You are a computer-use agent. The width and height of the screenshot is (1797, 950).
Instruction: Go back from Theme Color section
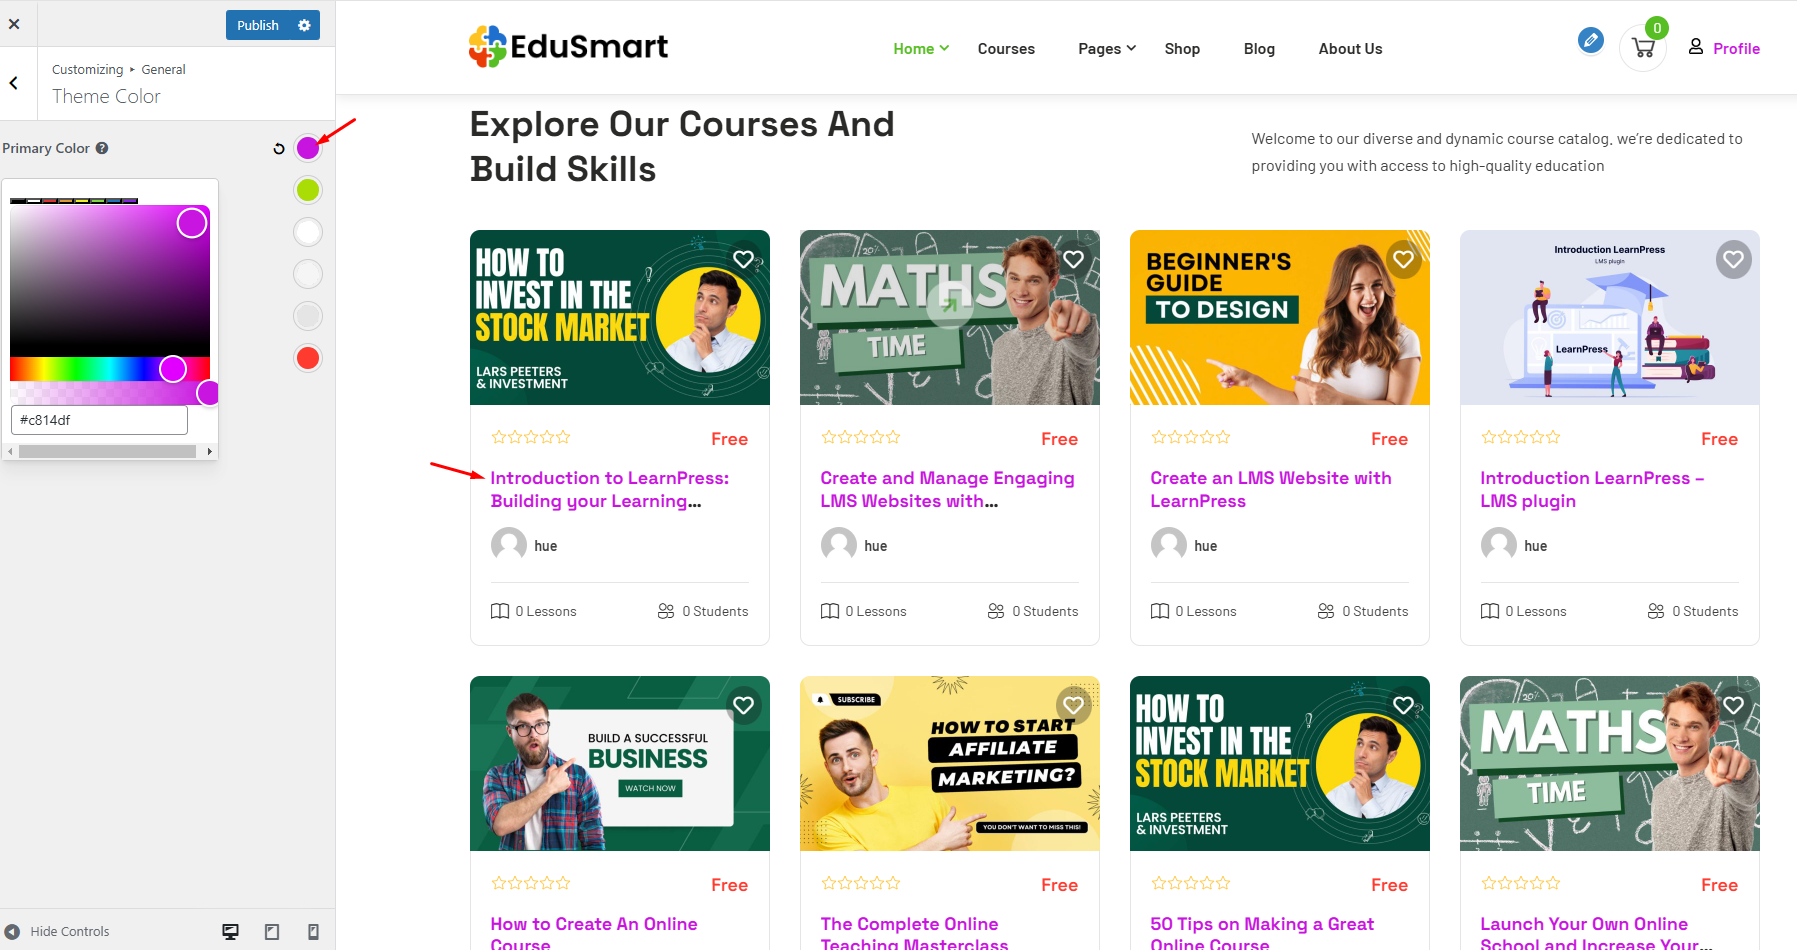point(14,83)
